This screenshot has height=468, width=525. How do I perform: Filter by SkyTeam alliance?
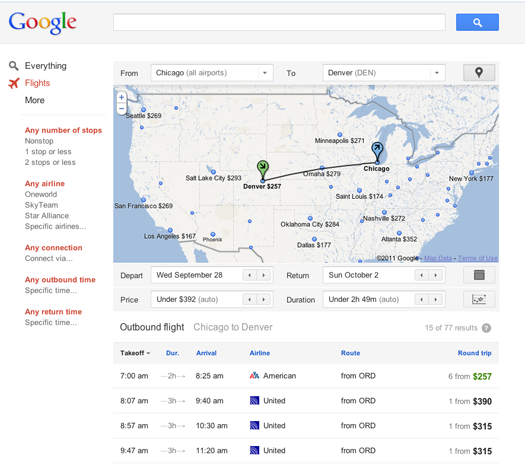(x=41, y=205)
